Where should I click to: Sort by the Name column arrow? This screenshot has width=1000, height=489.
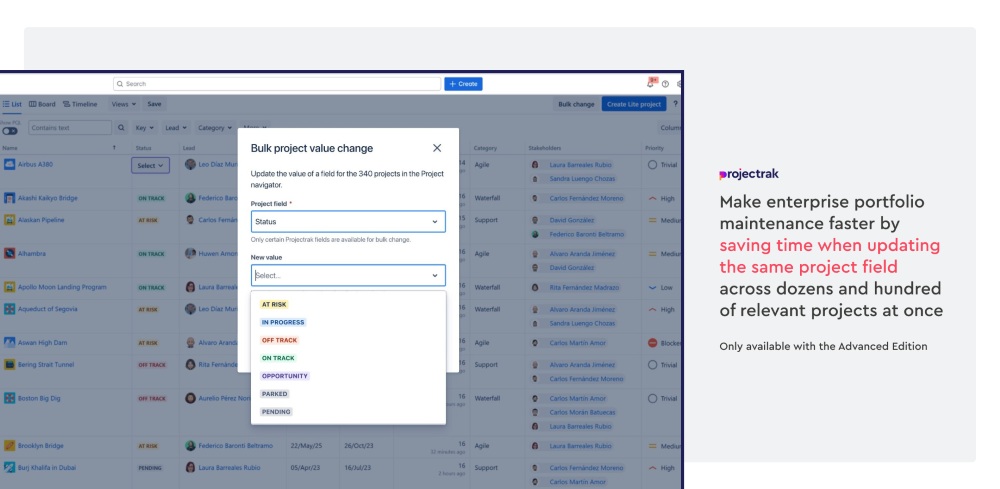(114, 148)
